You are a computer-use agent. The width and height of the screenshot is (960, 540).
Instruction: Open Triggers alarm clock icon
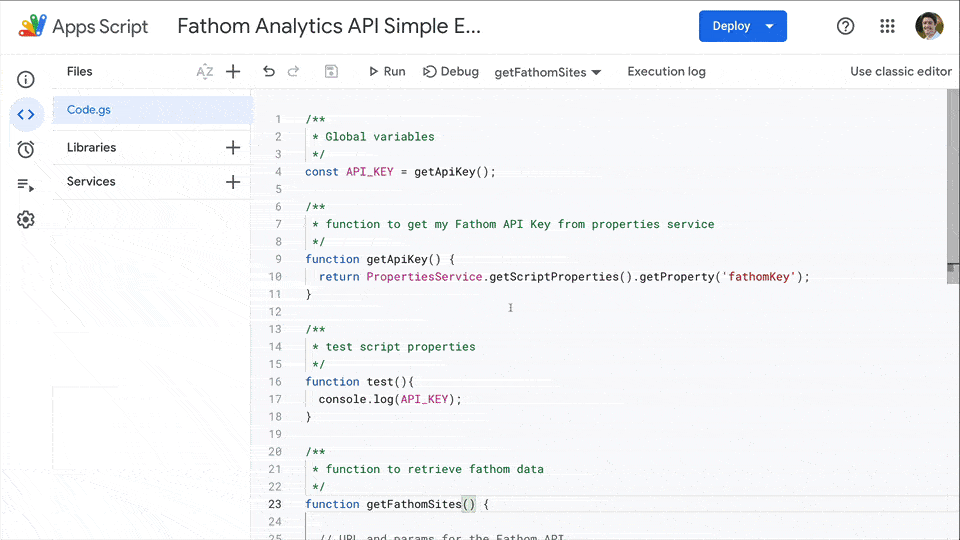tap(26, 149)
